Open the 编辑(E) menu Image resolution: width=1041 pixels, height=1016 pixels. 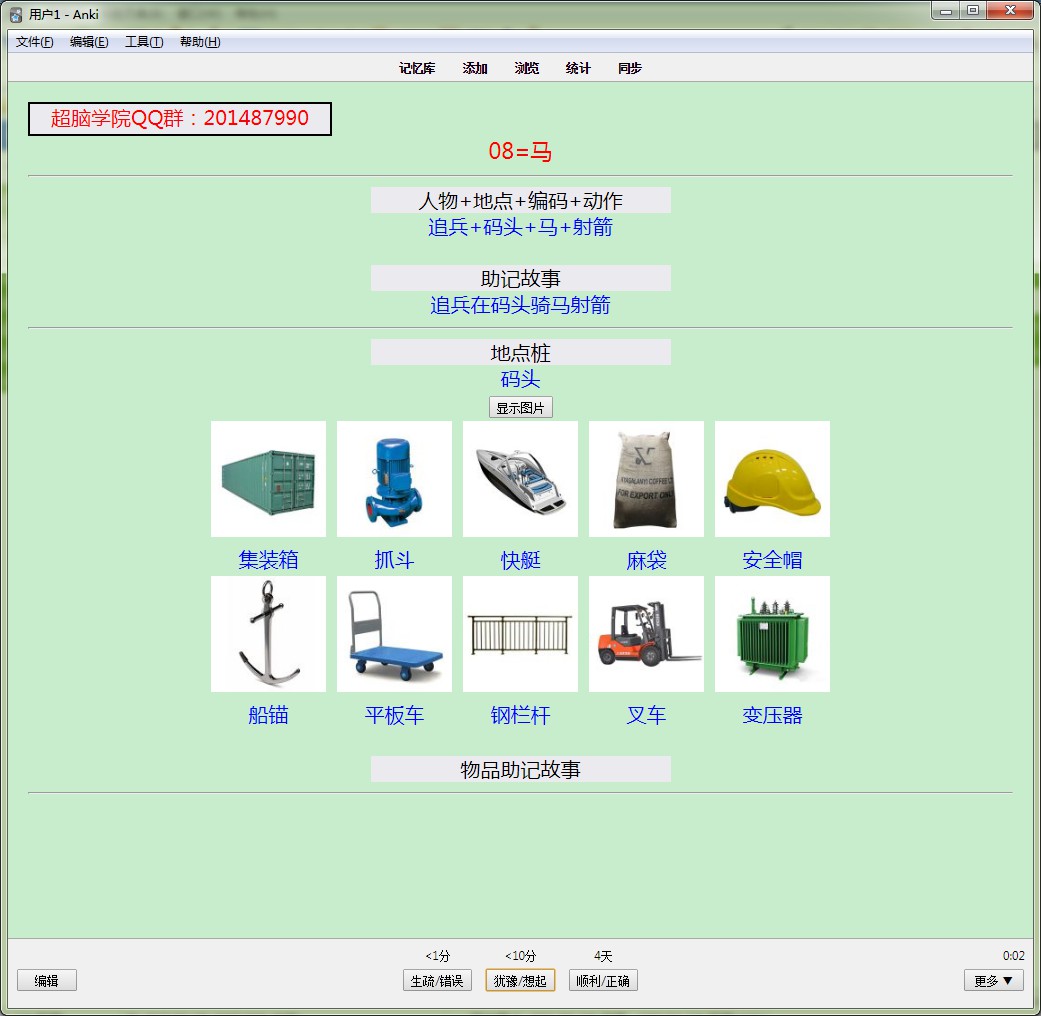coord(89,42)
